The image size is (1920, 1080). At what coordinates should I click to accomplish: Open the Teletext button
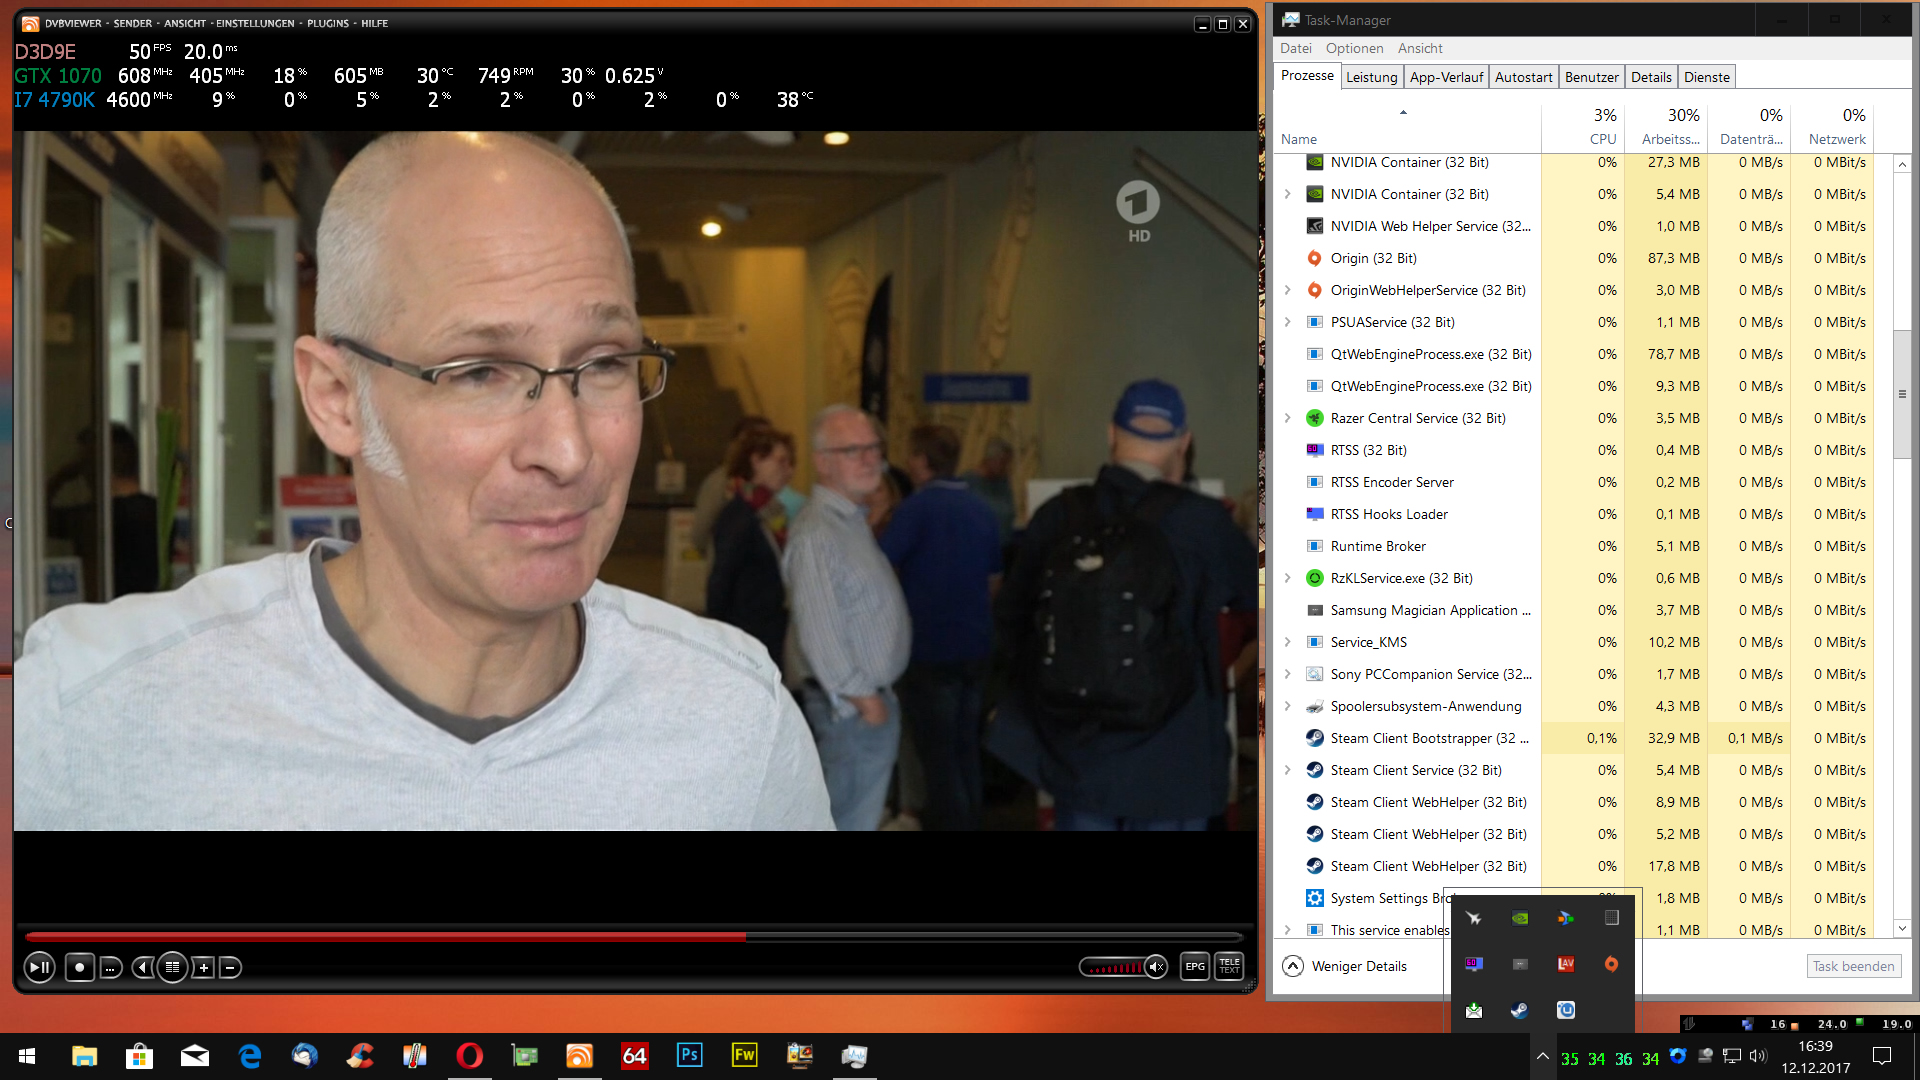click(x=1229, y=967)
